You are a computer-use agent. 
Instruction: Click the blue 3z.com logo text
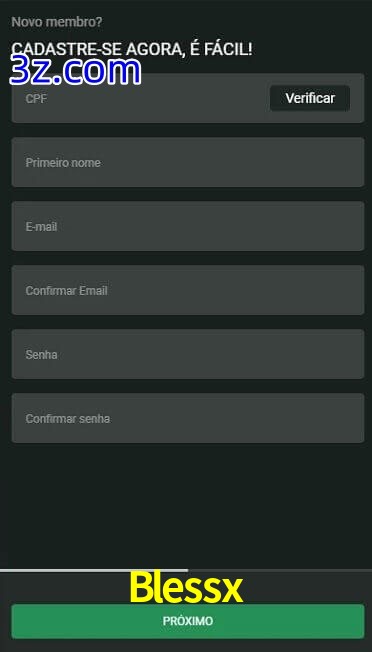[76, 70]
